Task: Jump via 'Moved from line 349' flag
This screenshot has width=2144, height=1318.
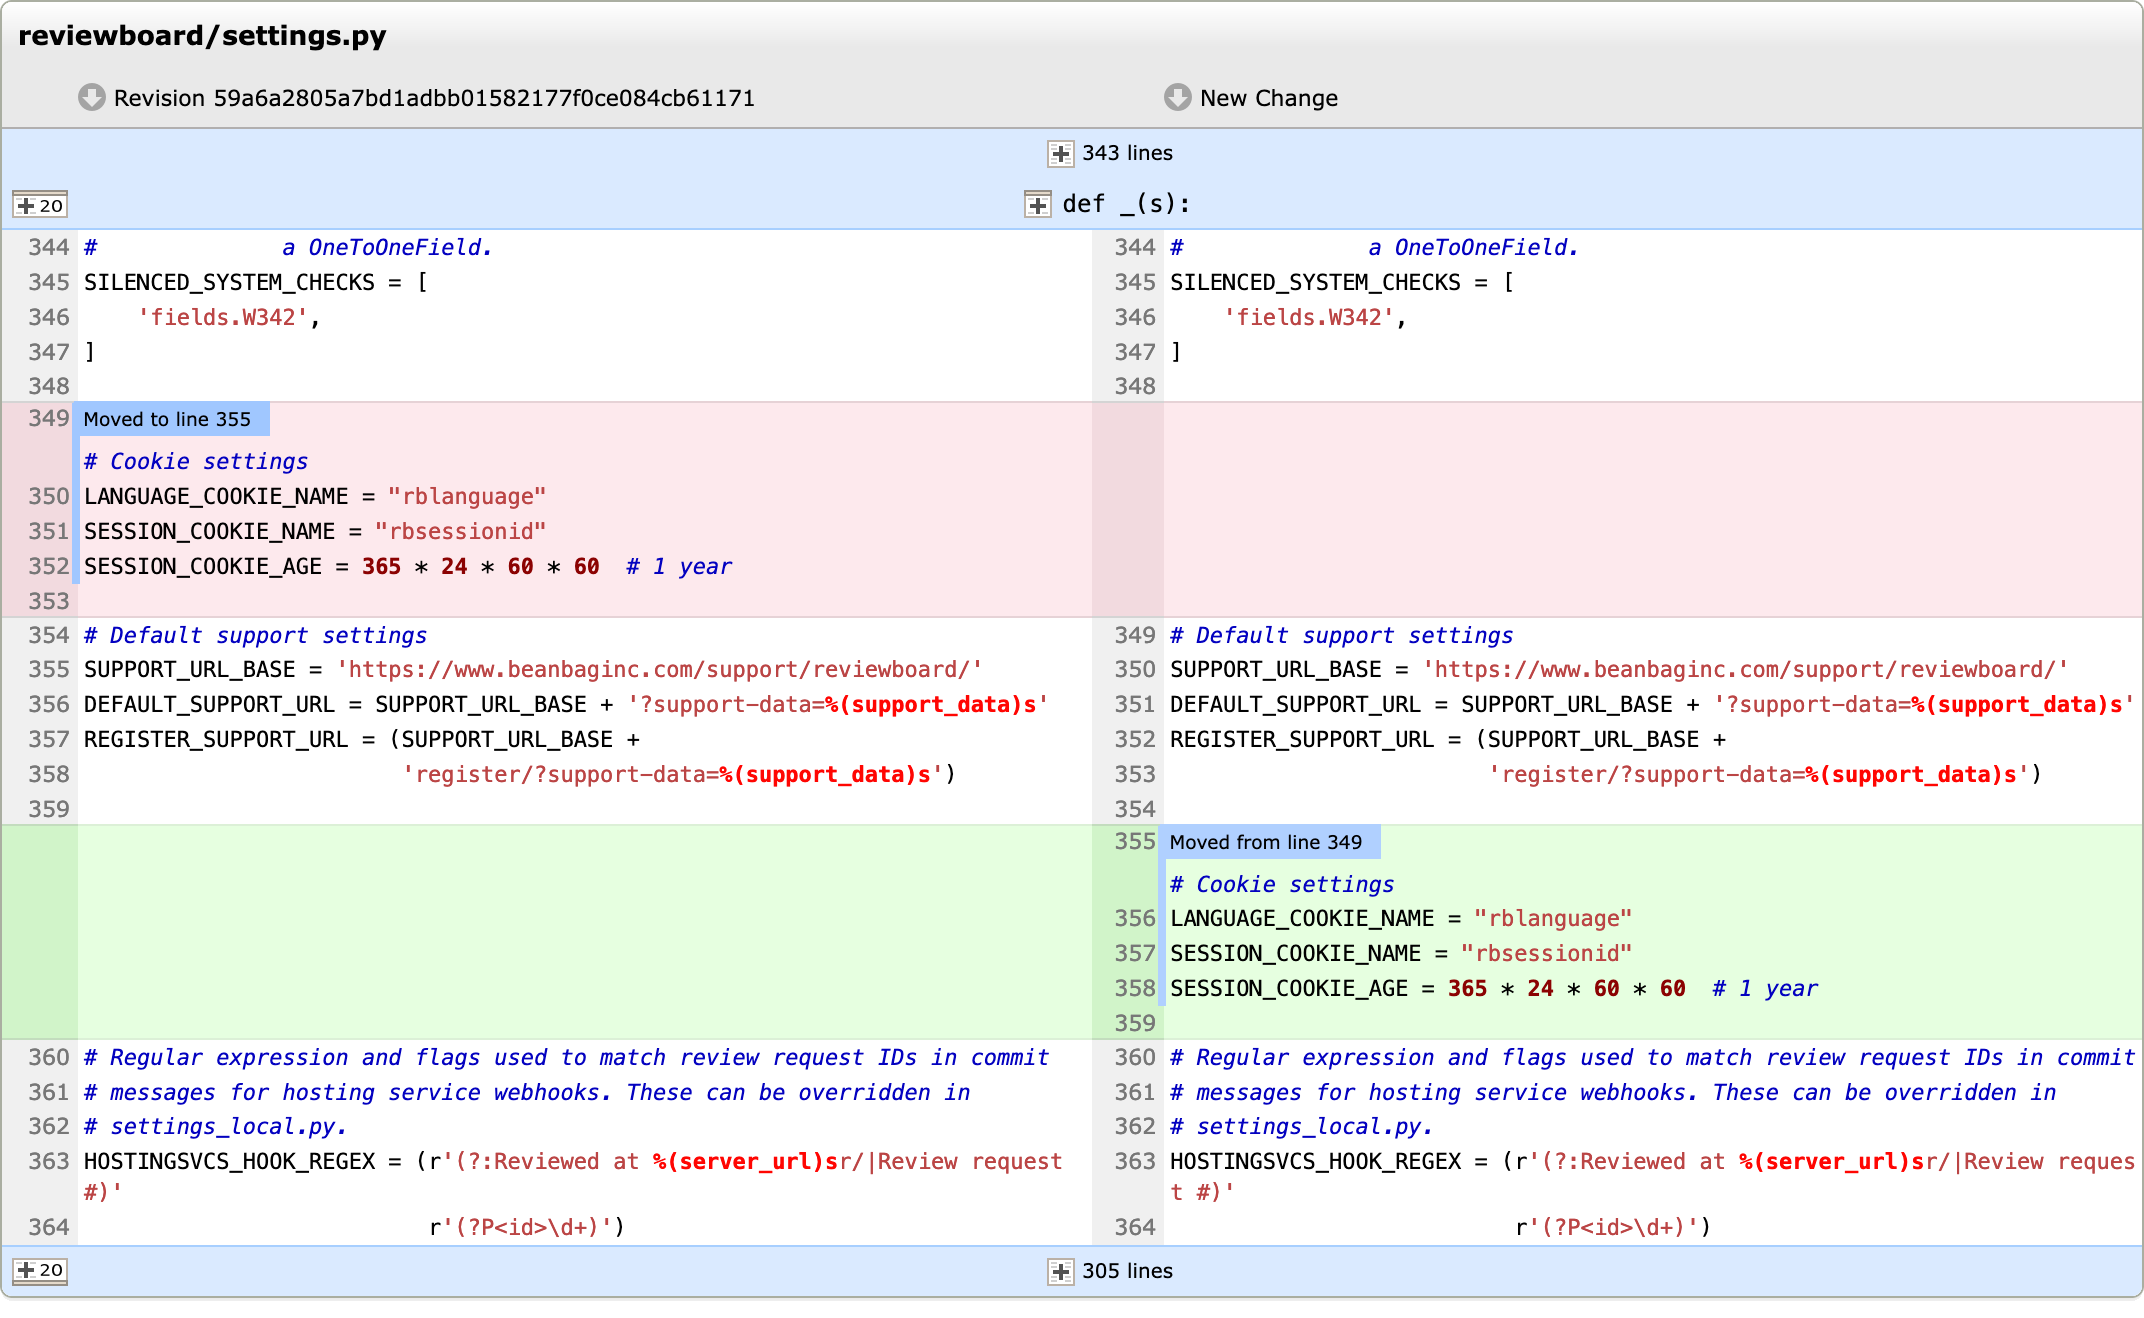Action: pos(1269,842)
